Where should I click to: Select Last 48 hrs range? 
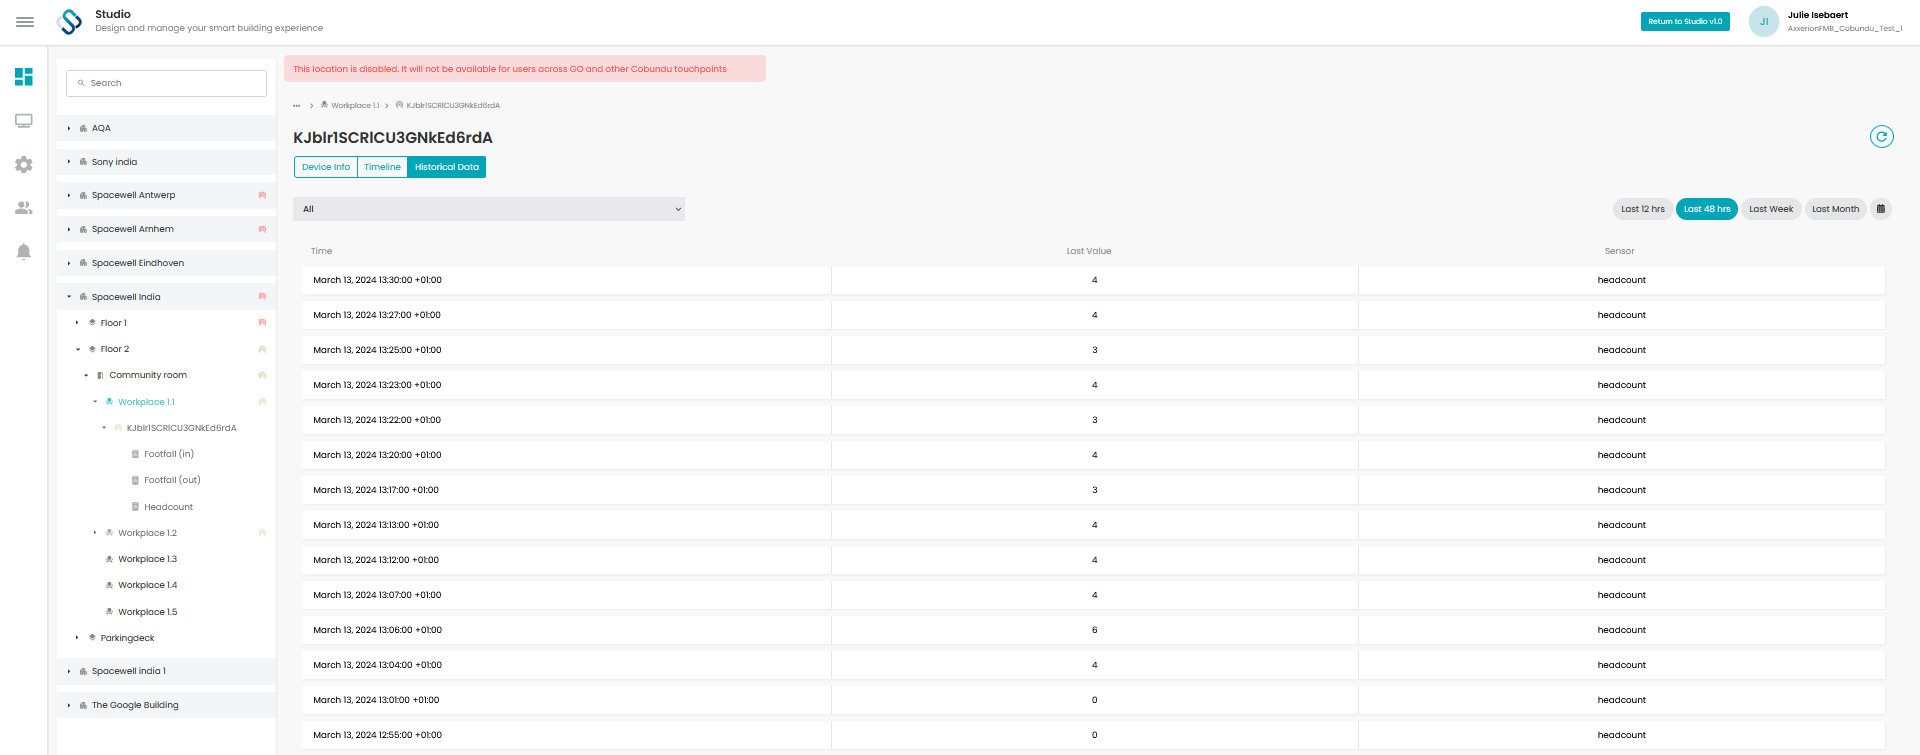tap(1707, 209)
